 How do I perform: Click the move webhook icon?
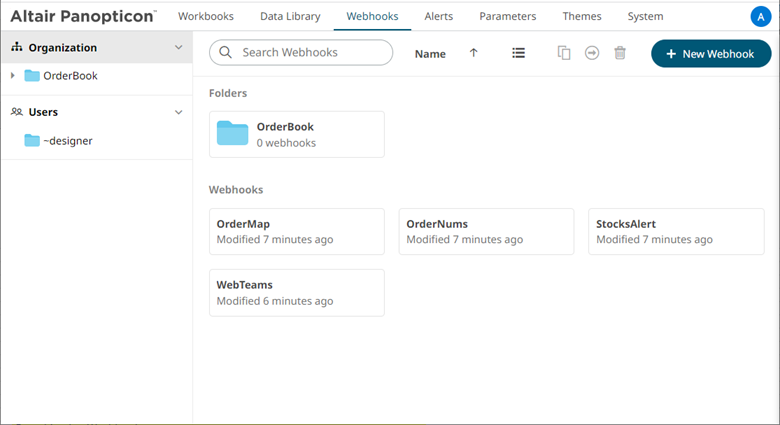[592, 53]
